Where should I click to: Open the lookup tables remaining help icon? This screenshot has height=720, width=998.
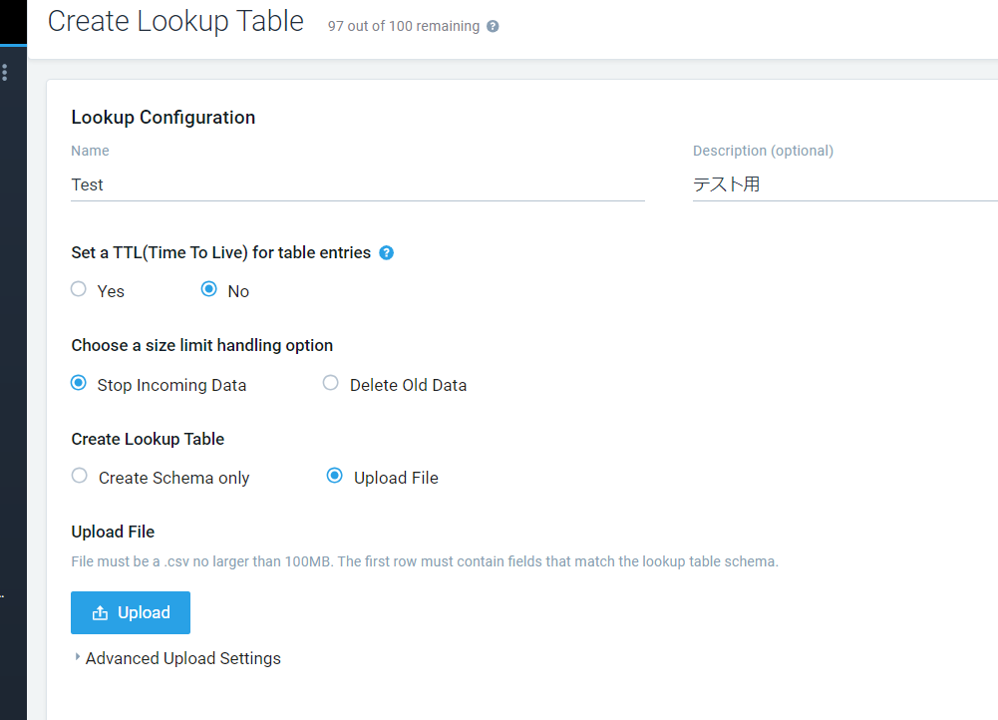click(x=491, y=27)
